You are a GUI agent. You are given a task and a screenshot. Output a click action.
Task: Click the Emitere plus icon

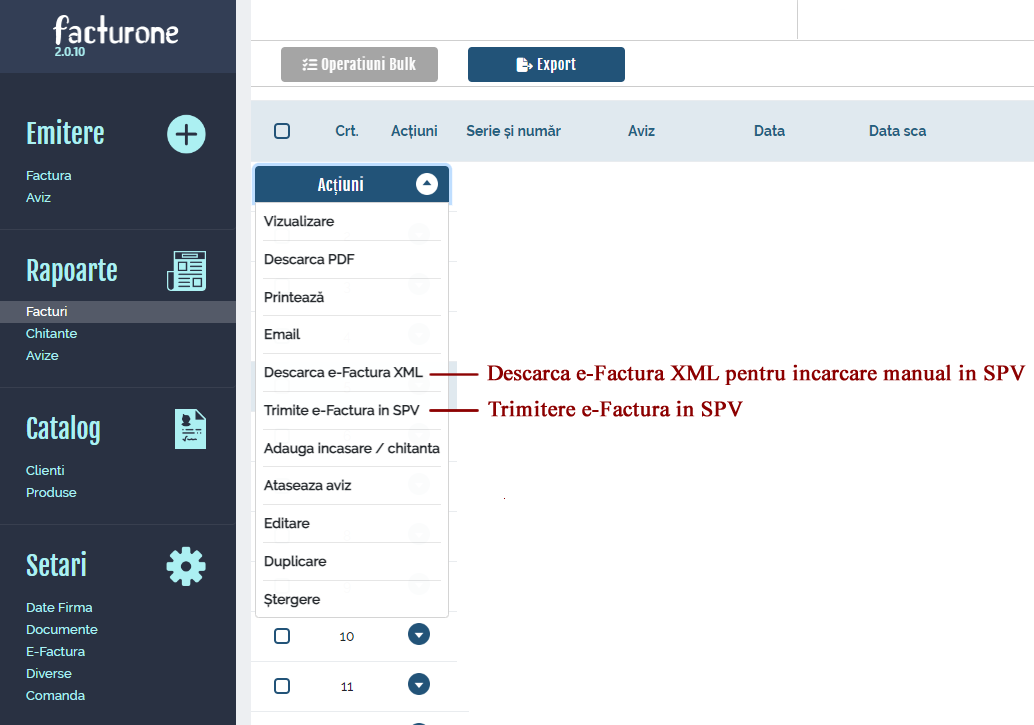coord(187,135)
